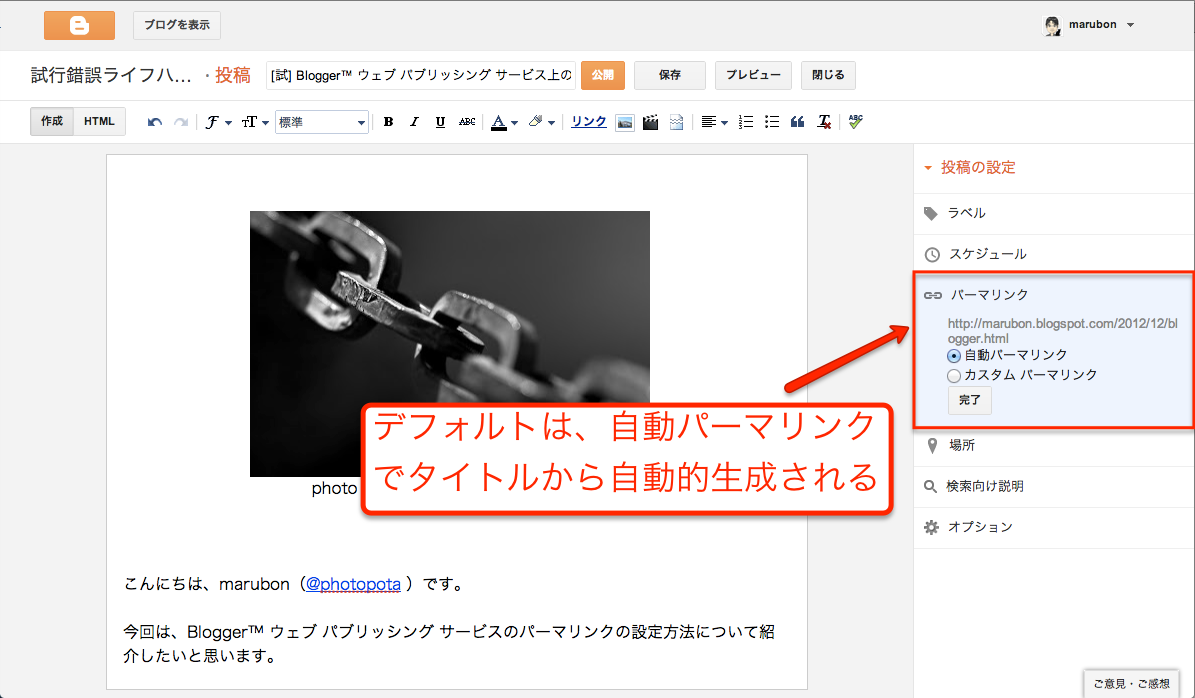Click the permalink chain icon
The height and width of the screenshot is (698, 1195).
(x=932, y=296)
